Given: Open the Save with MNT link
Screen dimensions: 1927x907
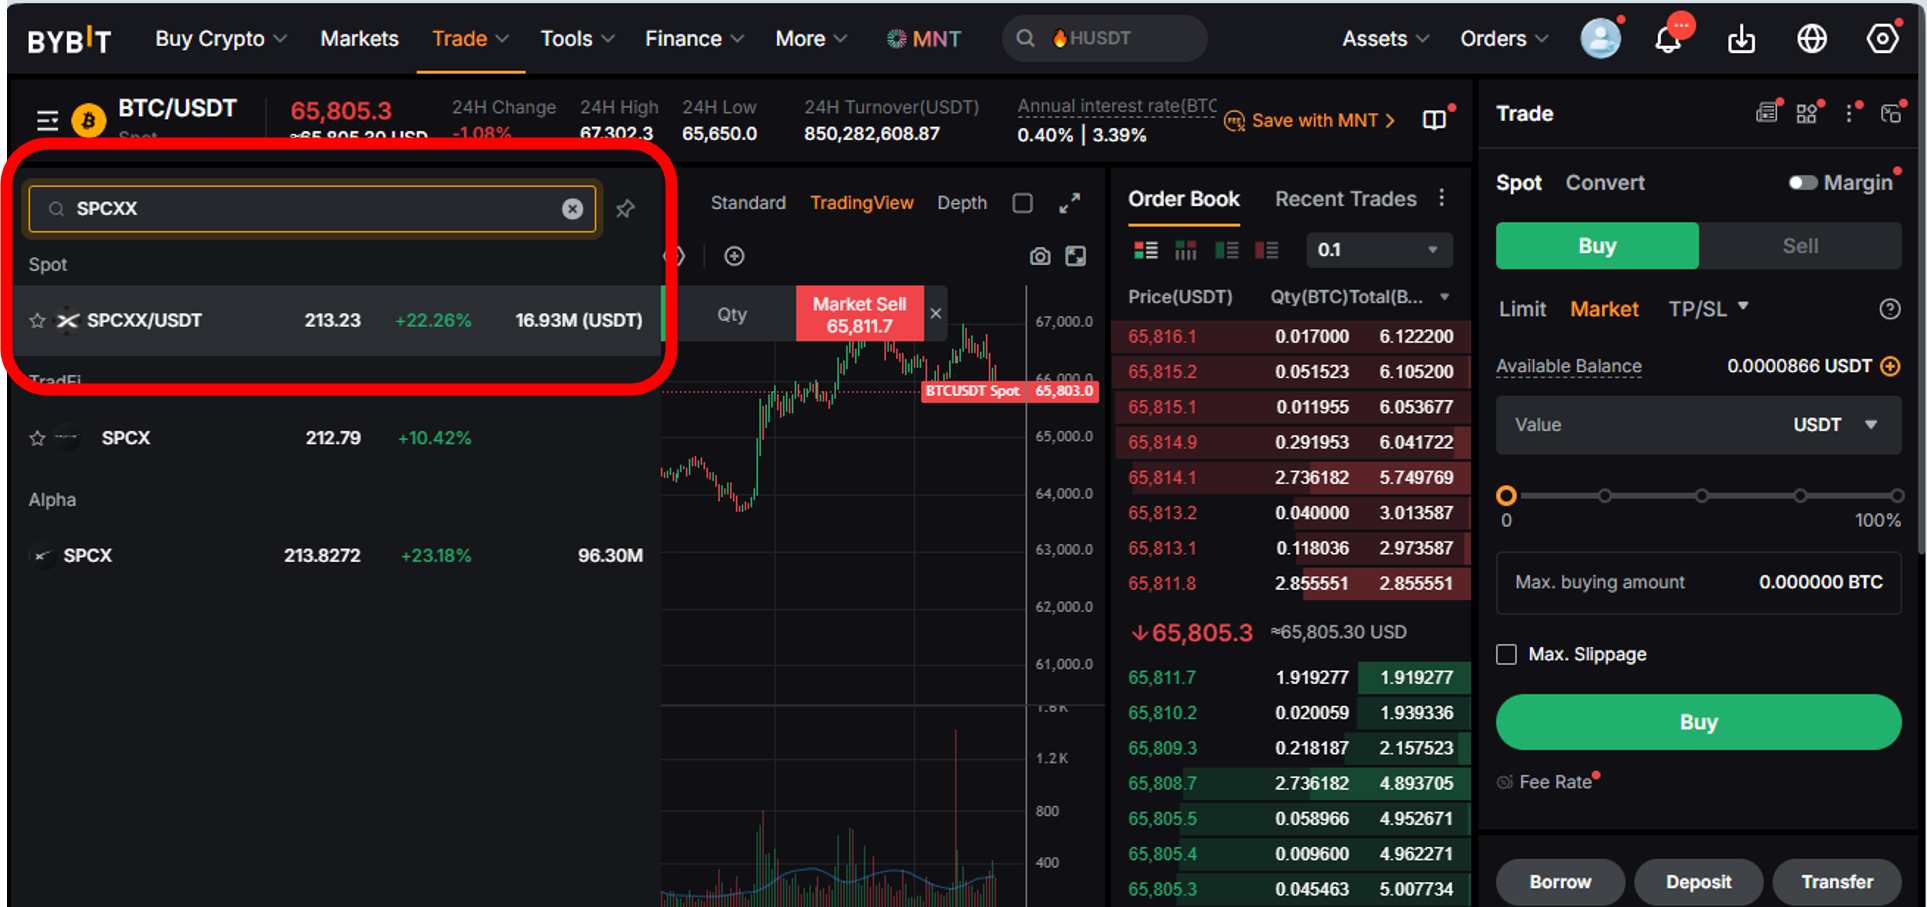Looking at the screenshot, I should pos(1310,120).
